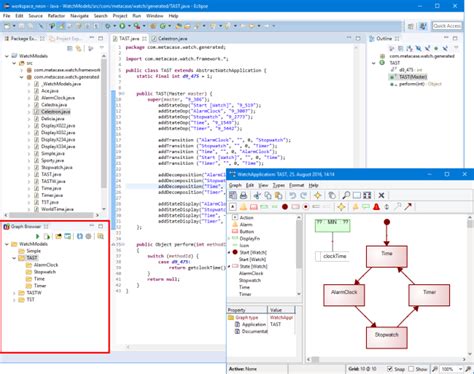Select the diagonal arrow relationship tool
This screenshot has width=474, height=374.
(408, 207)
